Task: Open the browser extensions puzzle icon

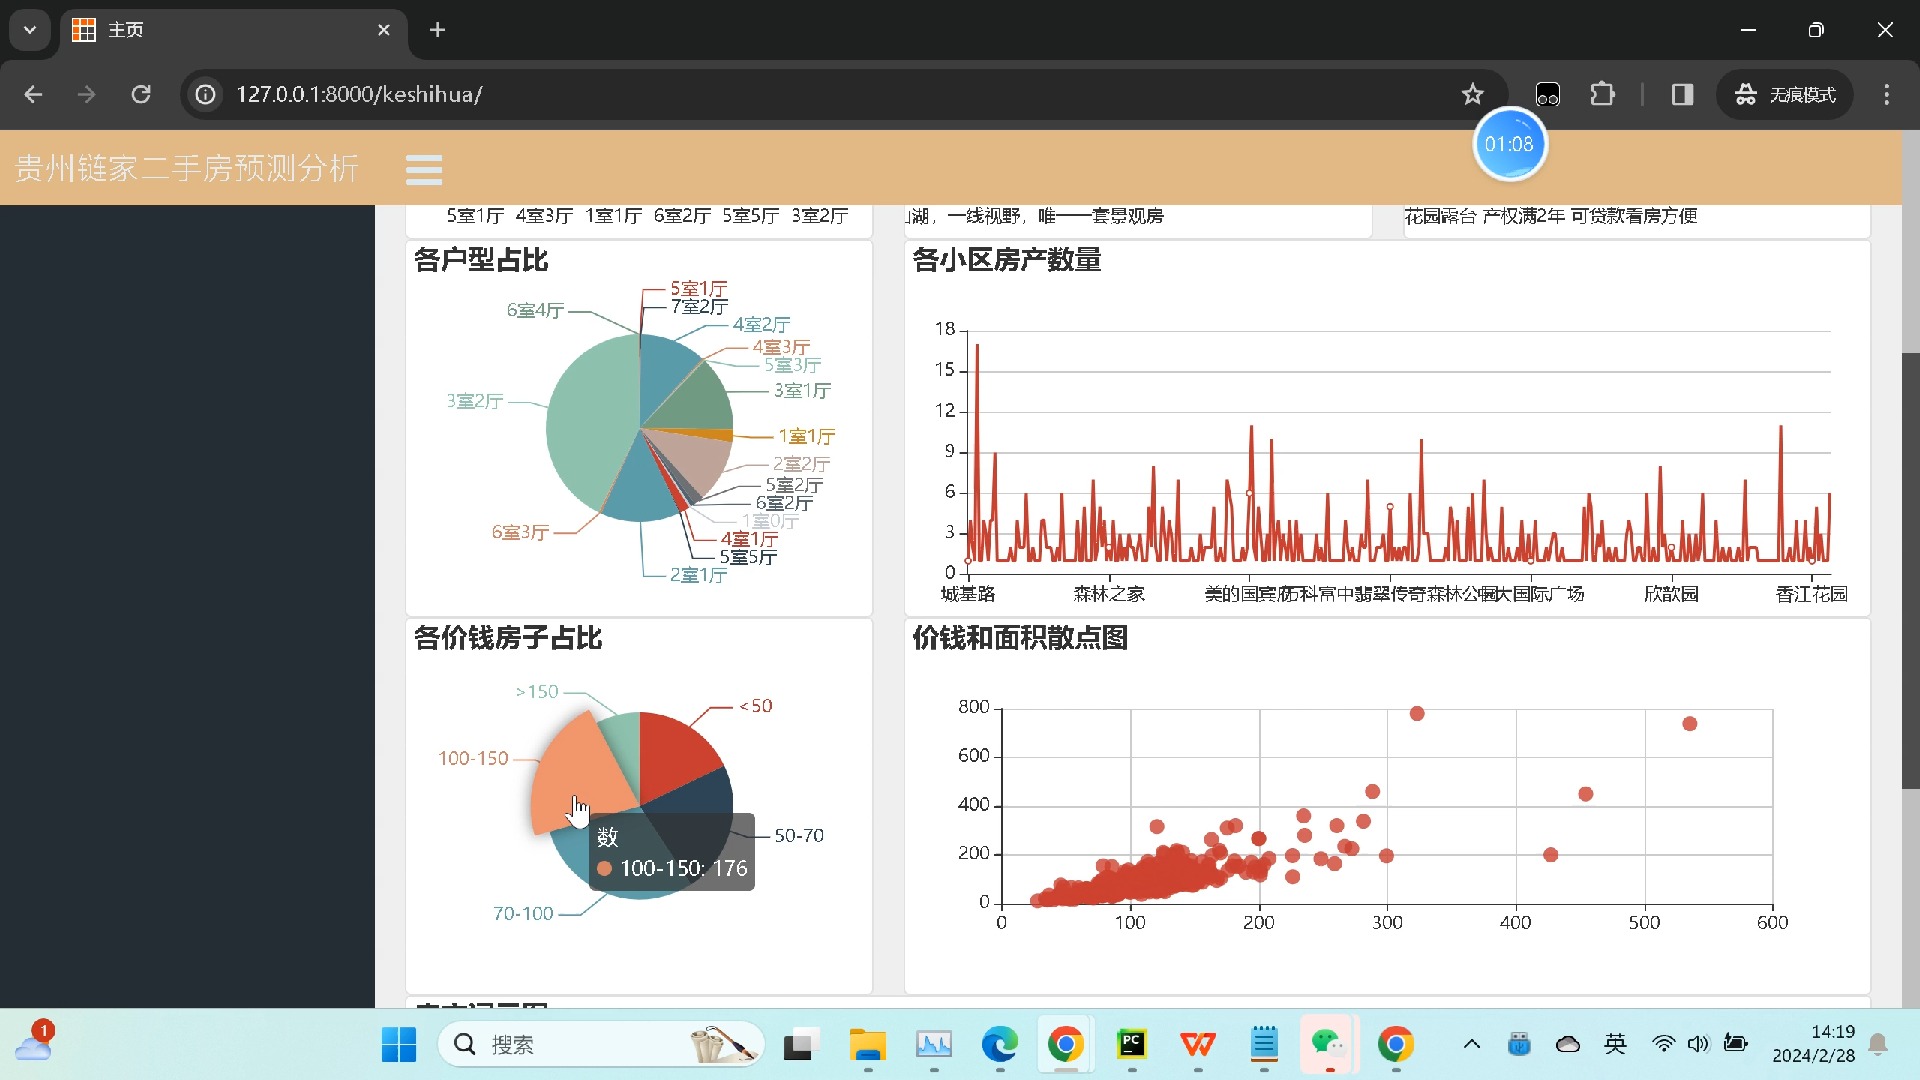Action: coord(1602,94)
